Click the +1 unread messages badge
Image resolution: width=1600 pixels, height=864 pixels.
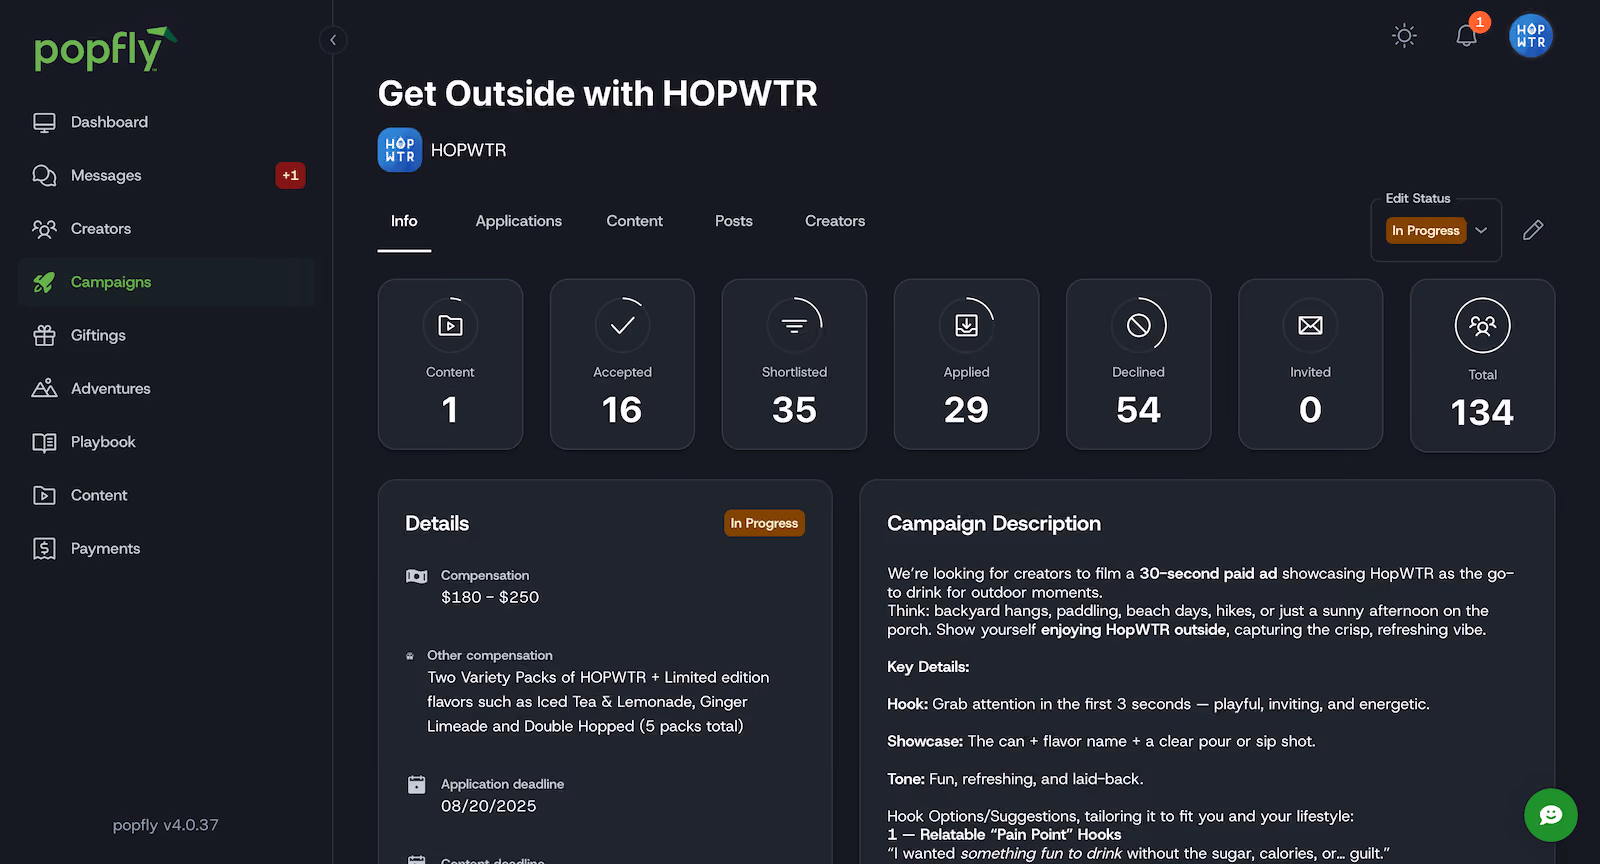(x=290, y=175)
